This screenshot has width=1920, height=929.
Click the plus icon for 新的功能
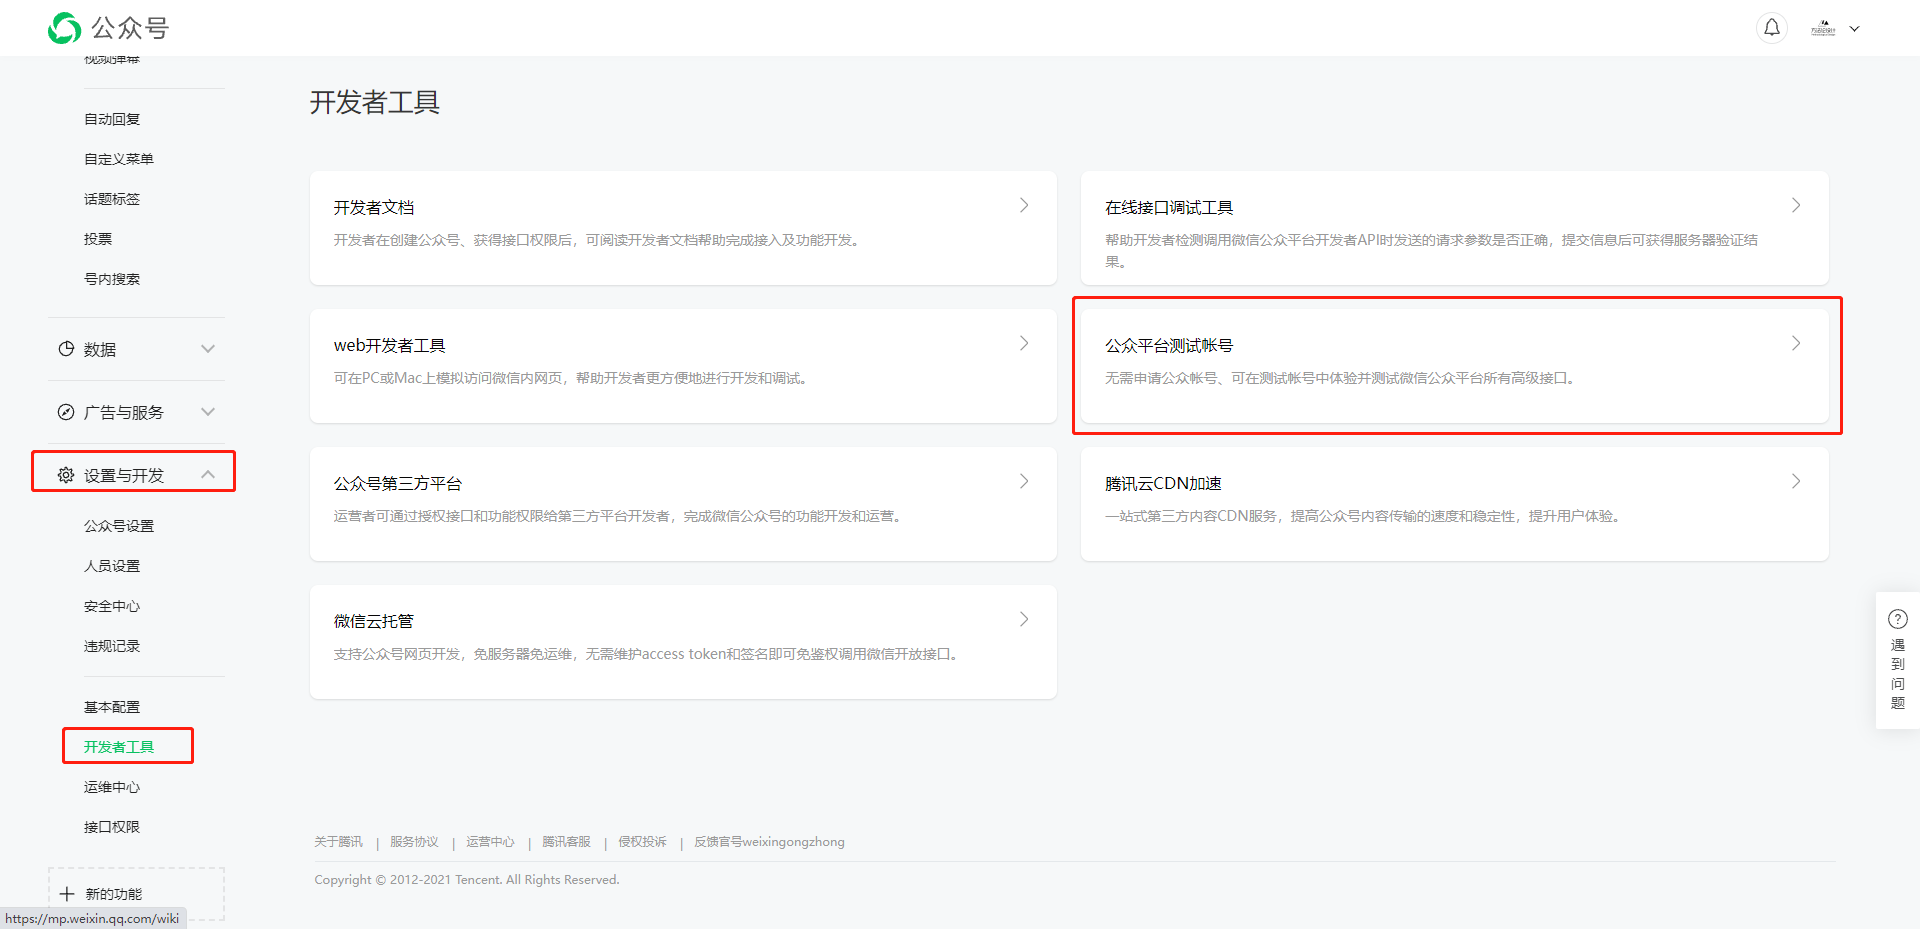[x=67, y=894]
